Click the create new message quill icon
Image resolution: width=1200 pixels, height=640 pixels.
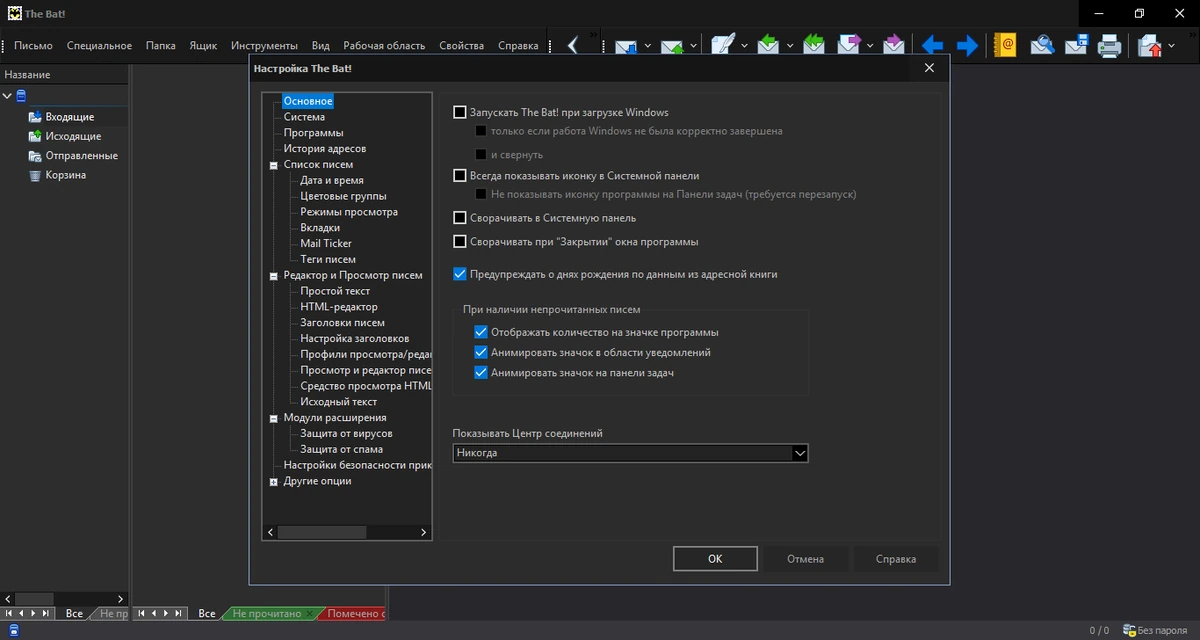(x=723, y=45)
